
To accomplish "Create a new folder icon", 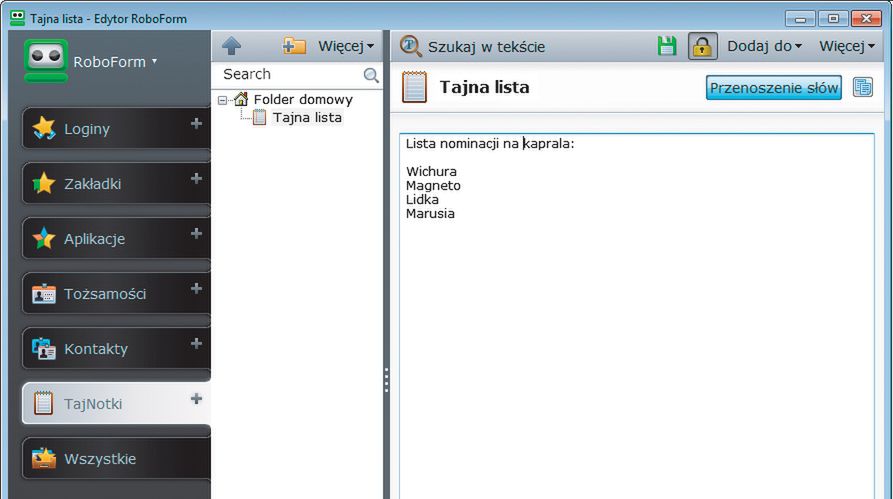I will pos(294,46).
